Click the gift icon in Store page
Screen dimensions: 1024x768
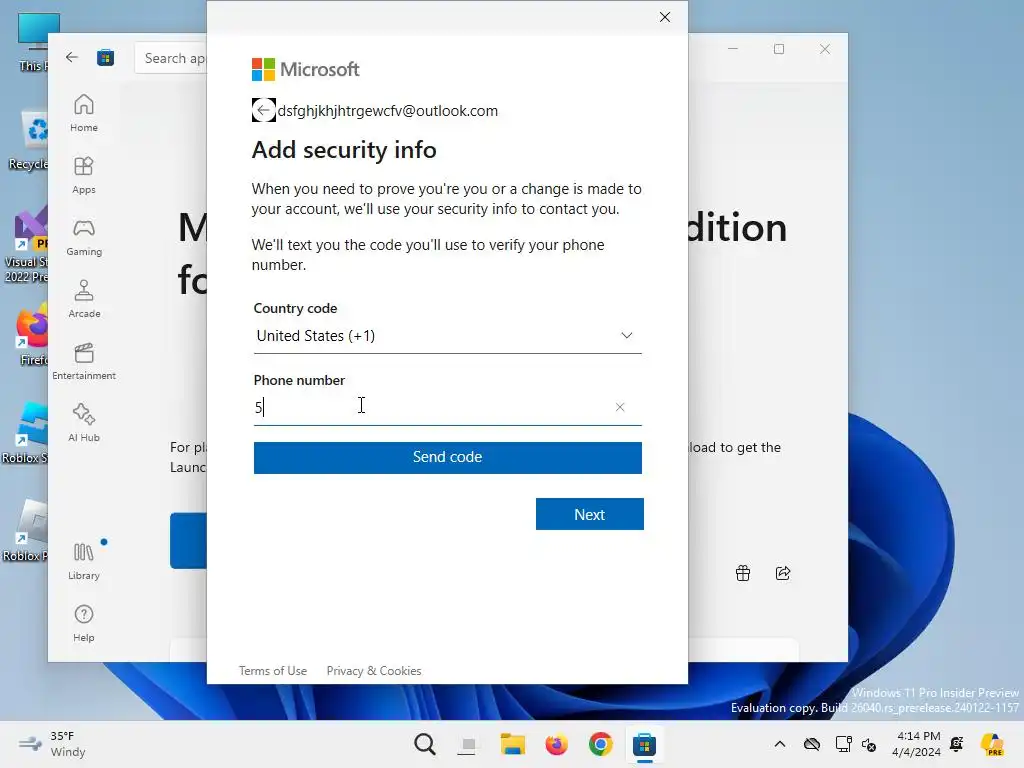point(743,573)
